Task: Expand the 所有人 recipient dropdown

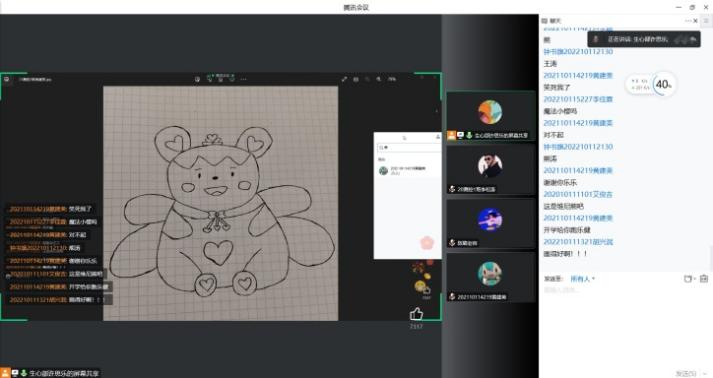Action: click(582, 279)
